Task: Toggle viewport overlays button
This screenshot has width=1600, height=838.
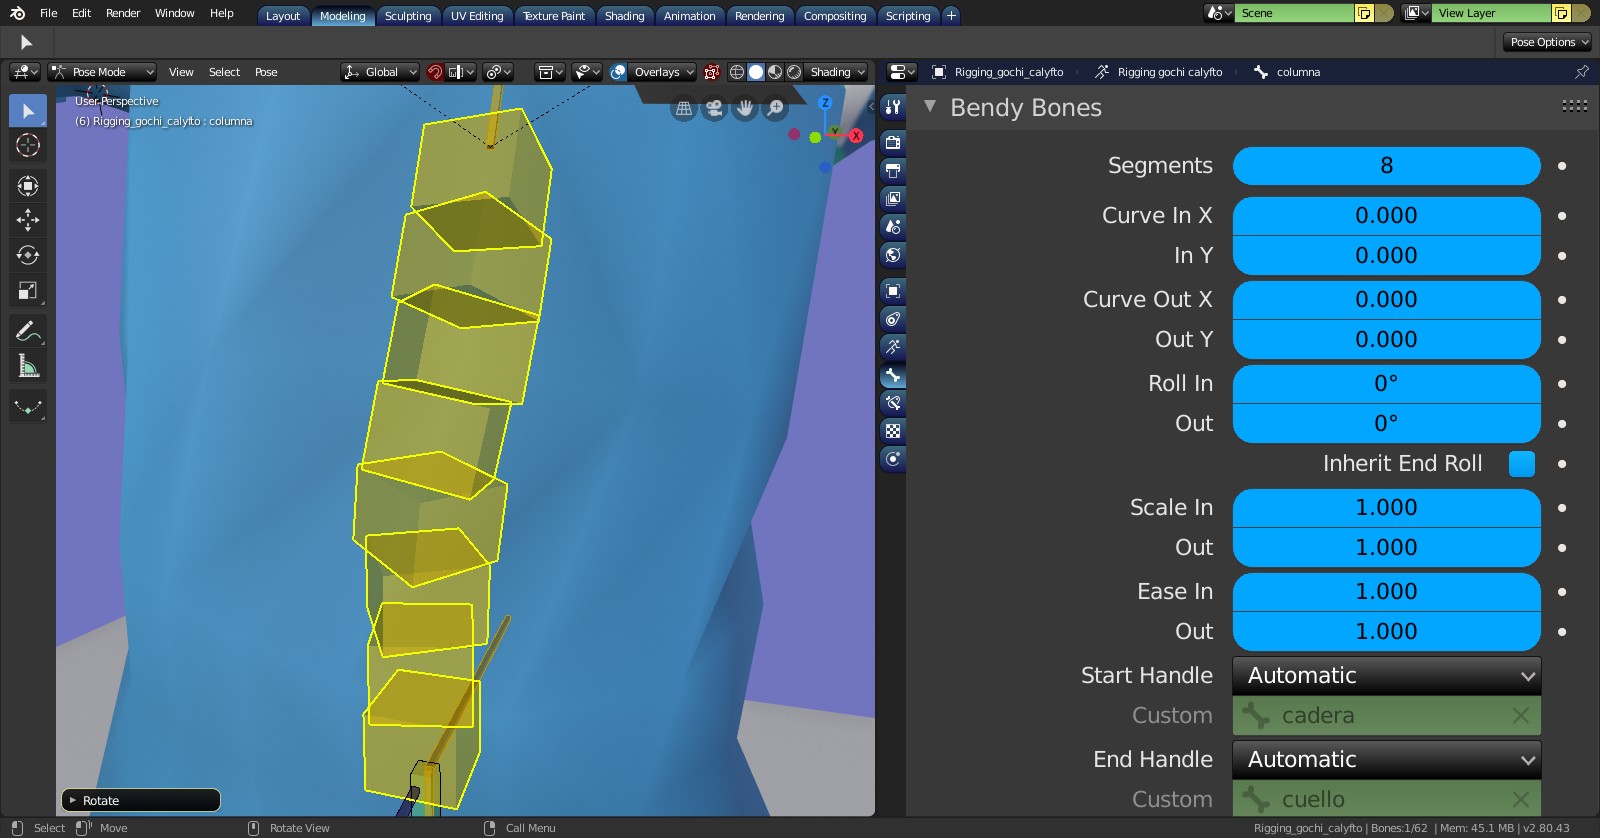Action: click(618, 72)
